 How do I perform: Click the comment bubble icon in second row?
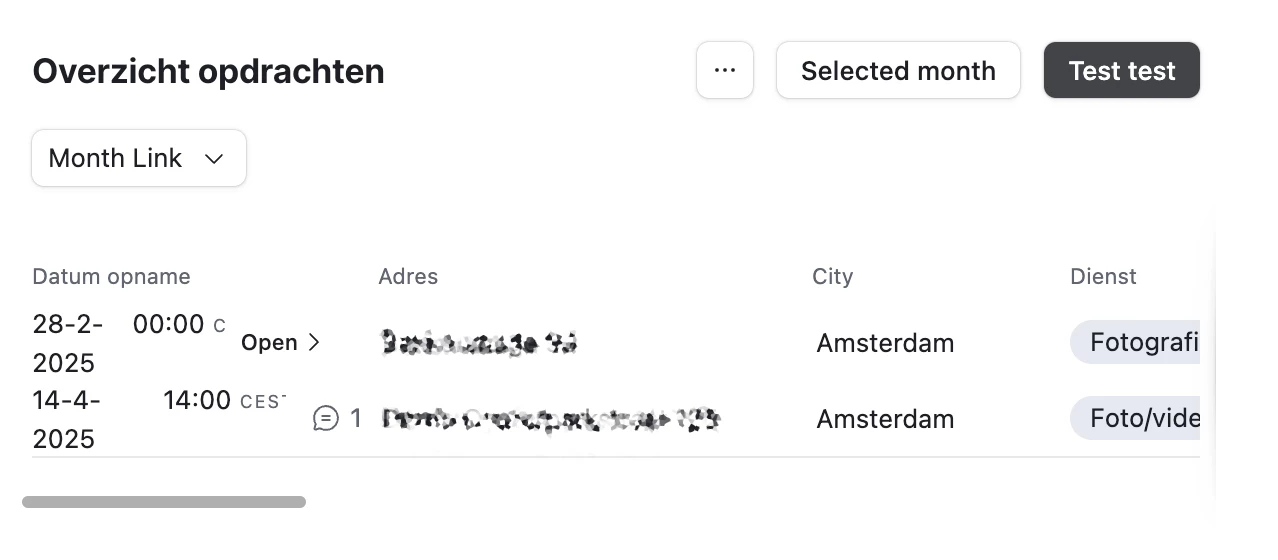[326, 418]
